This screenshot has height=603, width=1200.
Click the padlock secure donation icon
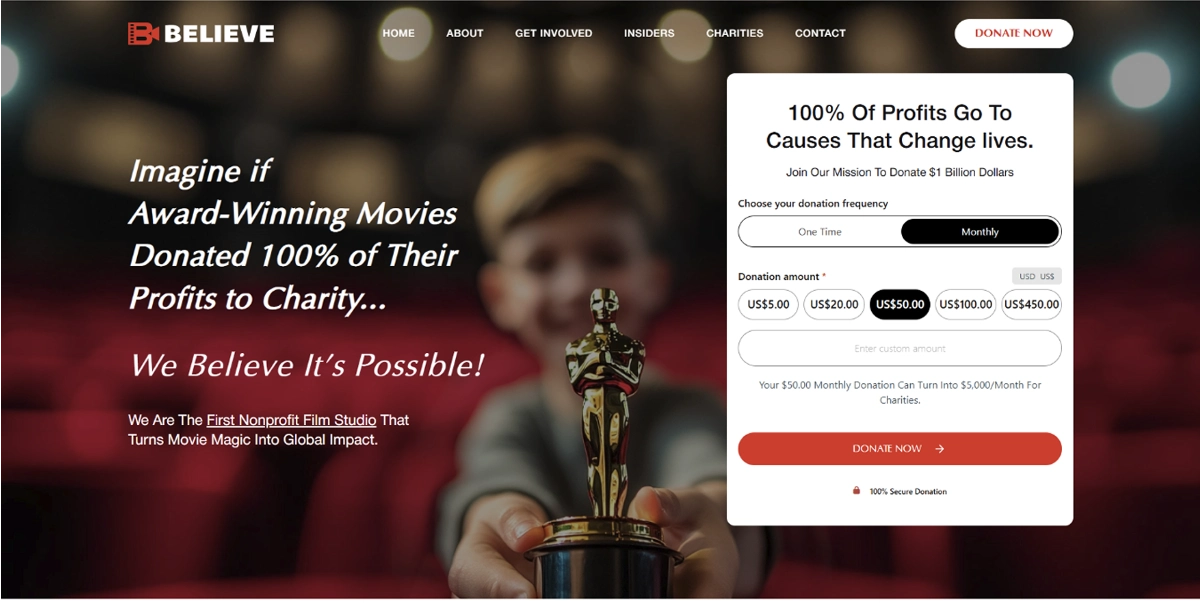tap(856, 491)
